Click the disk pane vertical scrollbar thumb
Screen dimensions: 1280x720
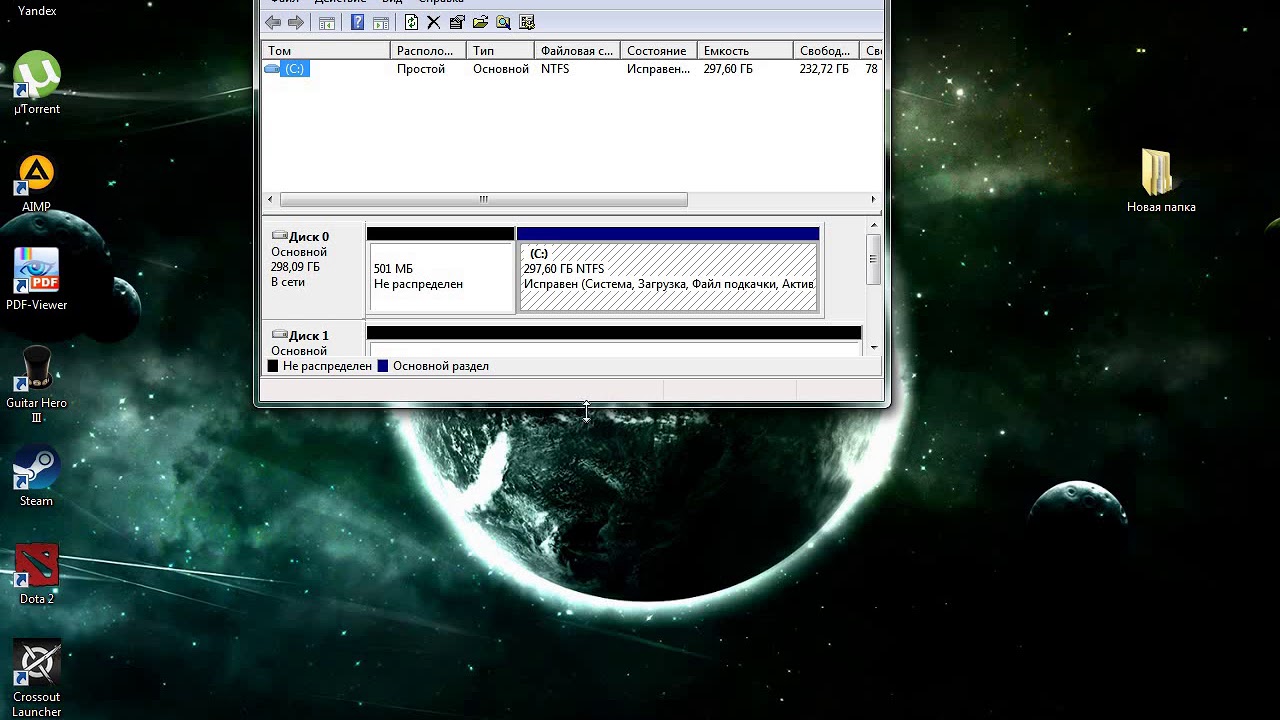point(874,259)
